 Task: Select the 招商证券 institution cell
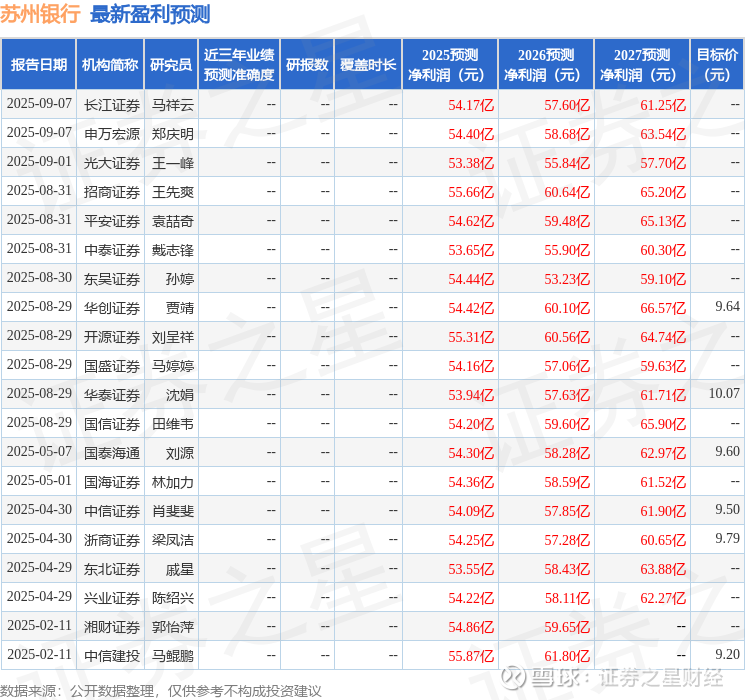pos(112,192)
